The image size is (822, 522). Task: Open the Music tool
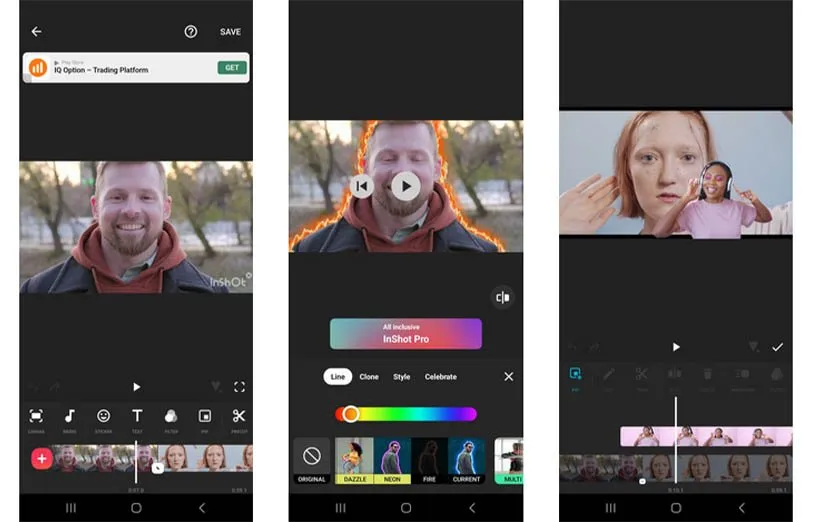[x=70, y=417]
